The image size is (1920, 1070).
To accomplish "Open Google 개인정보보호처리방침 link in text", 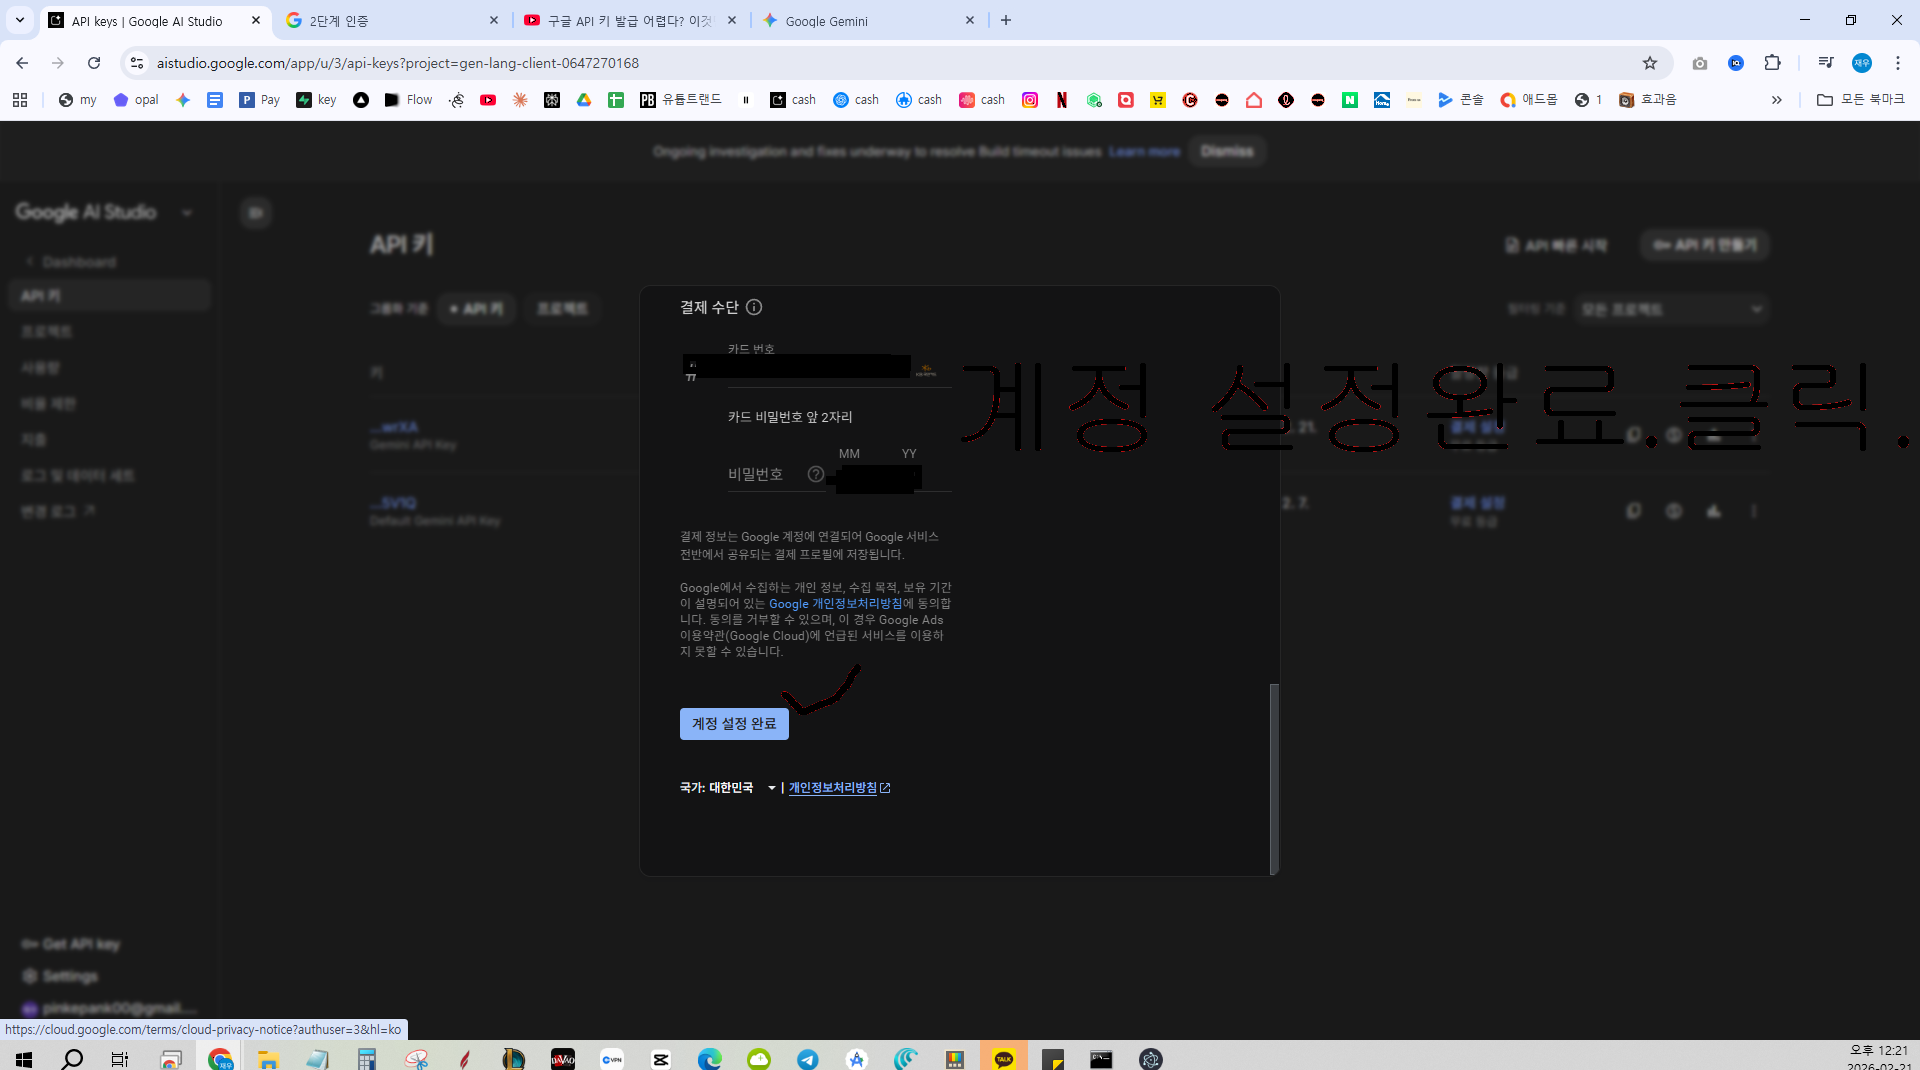I will point(835,604).
